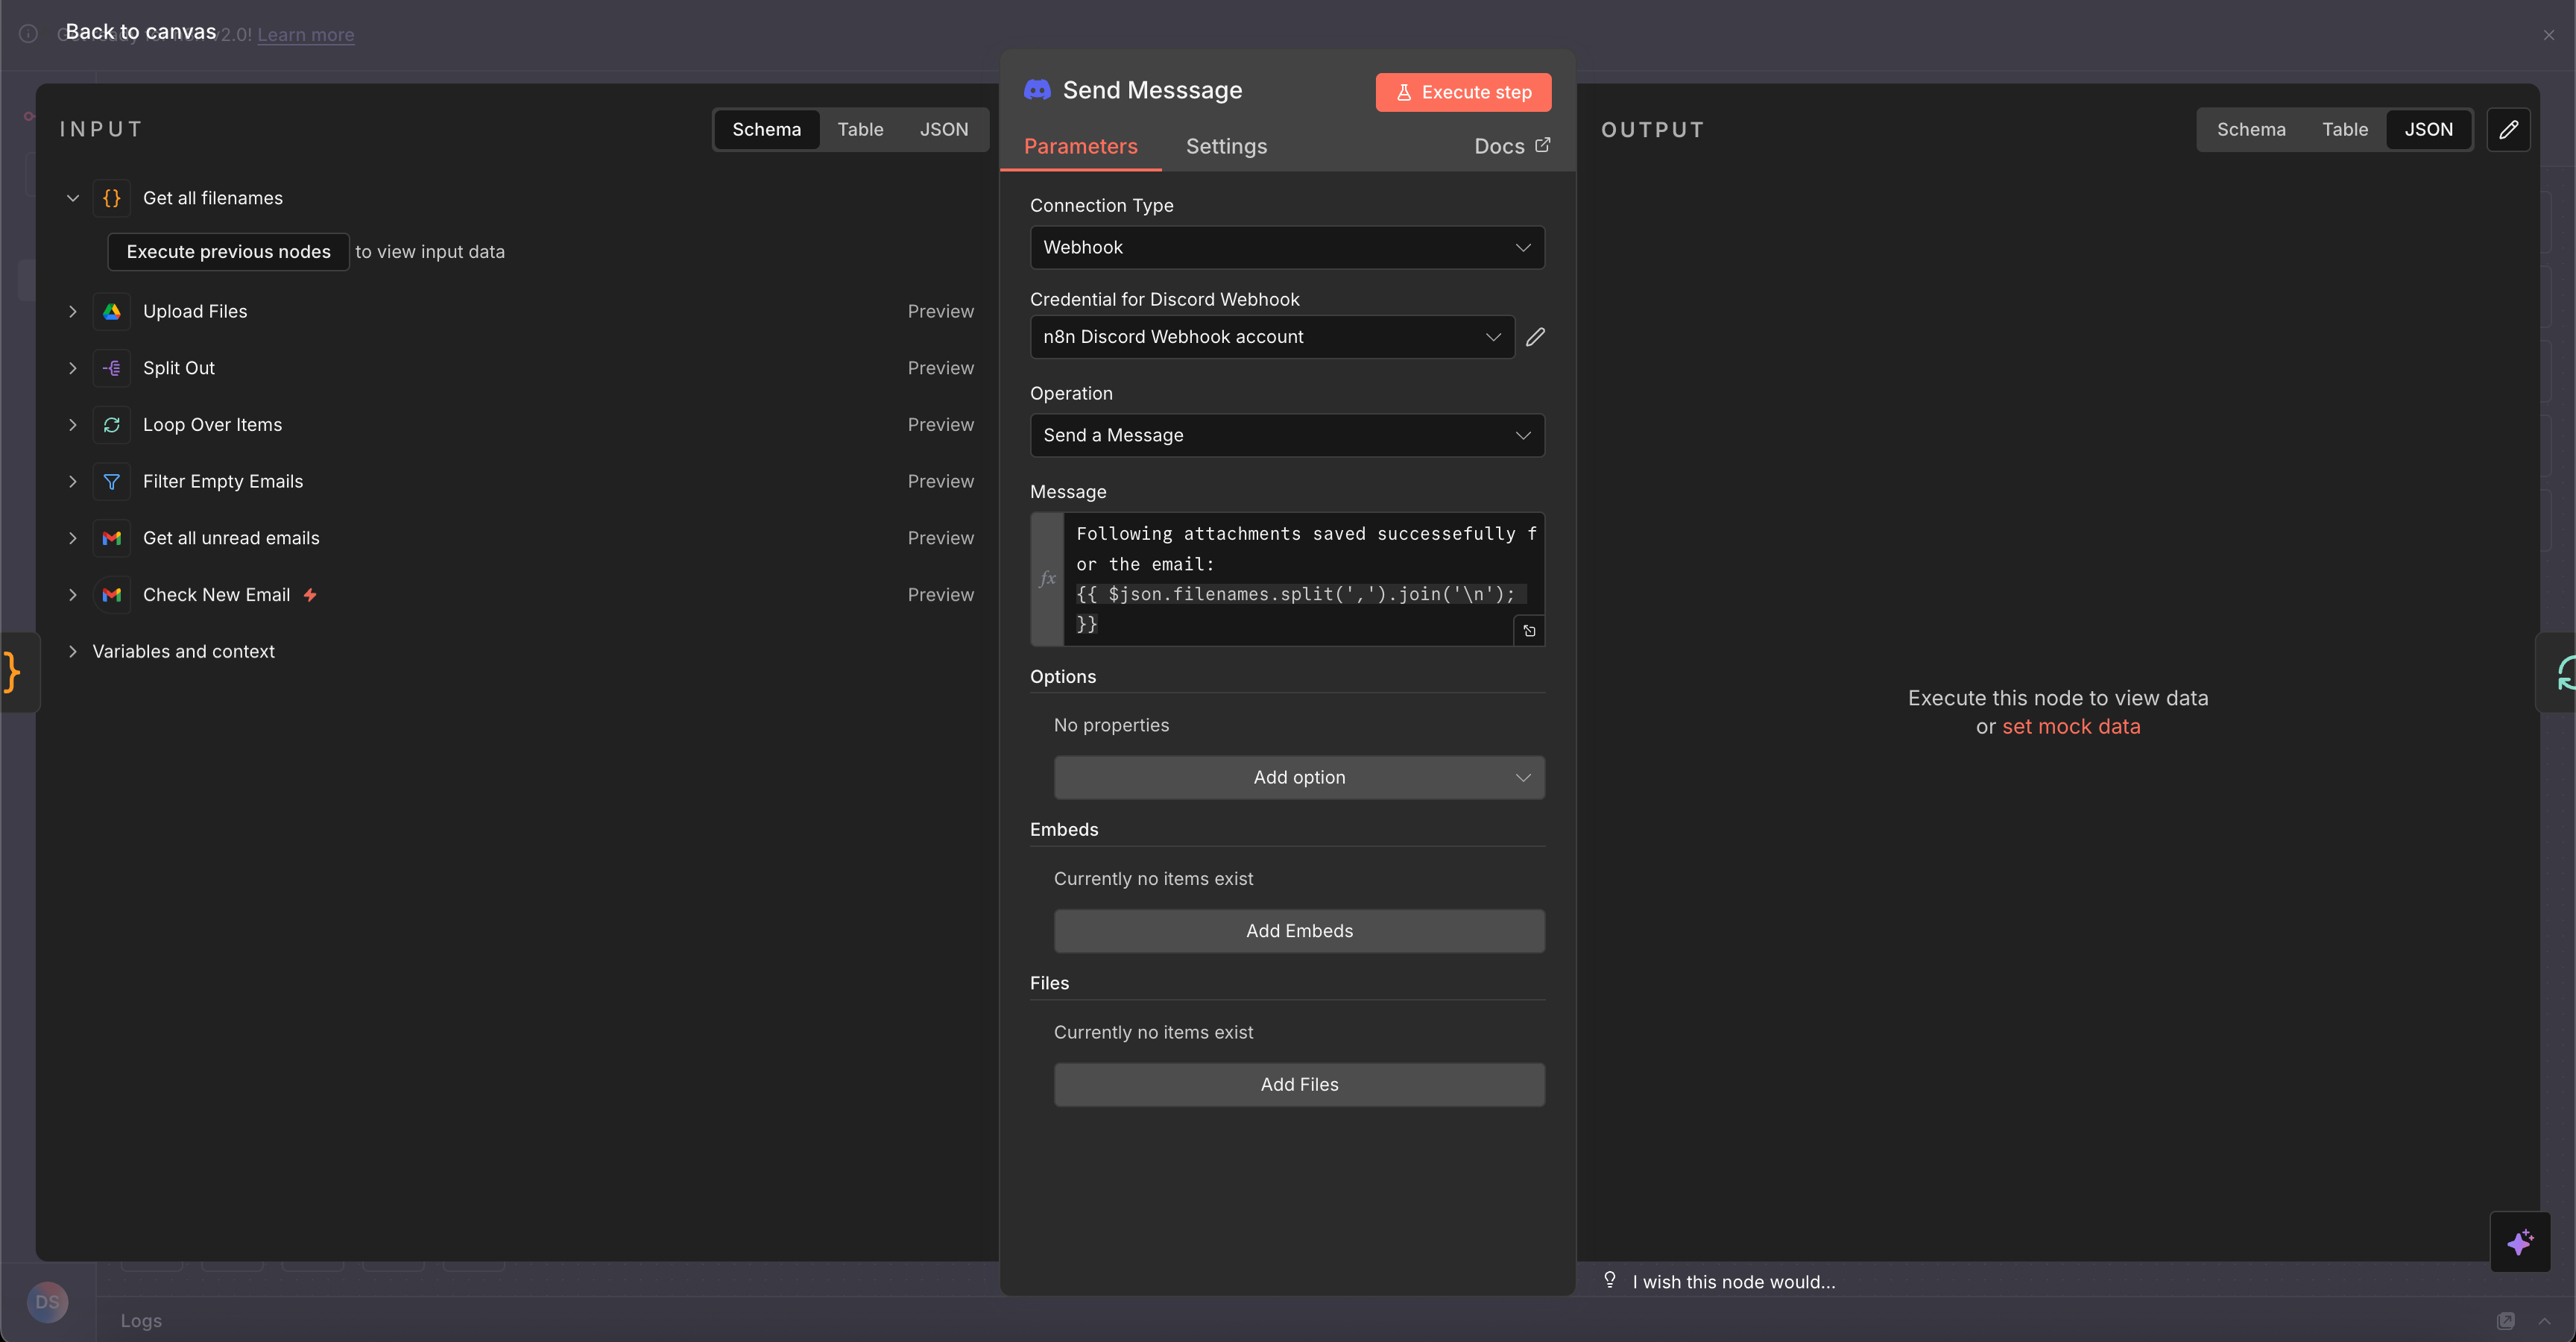This screenshot has height=1342, width=2576.
Task: Click the Split Out node icon
Action: [112, 368]
